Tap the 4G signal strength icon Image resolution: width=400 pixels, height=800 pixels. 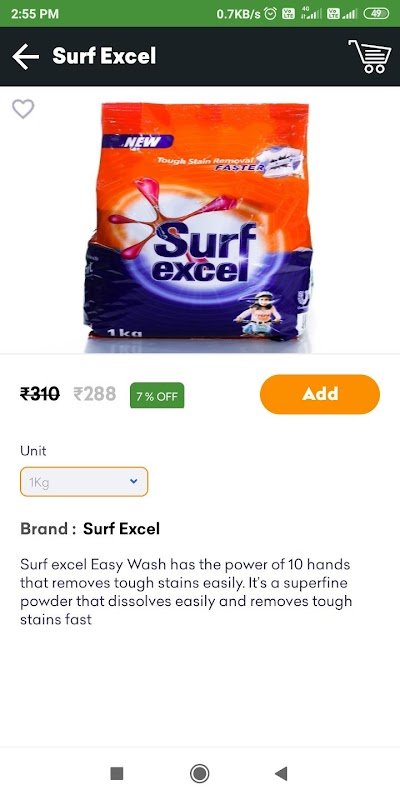(x=311, y=14)
